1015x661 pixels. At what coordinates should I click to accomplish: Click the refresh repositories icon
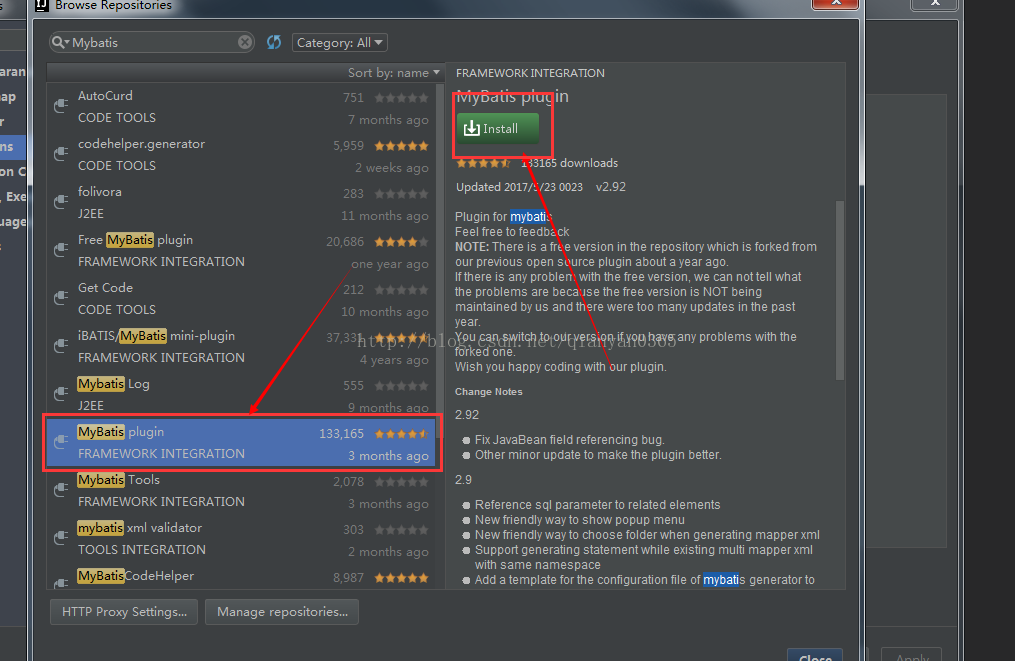pyautogui.click(x=274, y=42)
